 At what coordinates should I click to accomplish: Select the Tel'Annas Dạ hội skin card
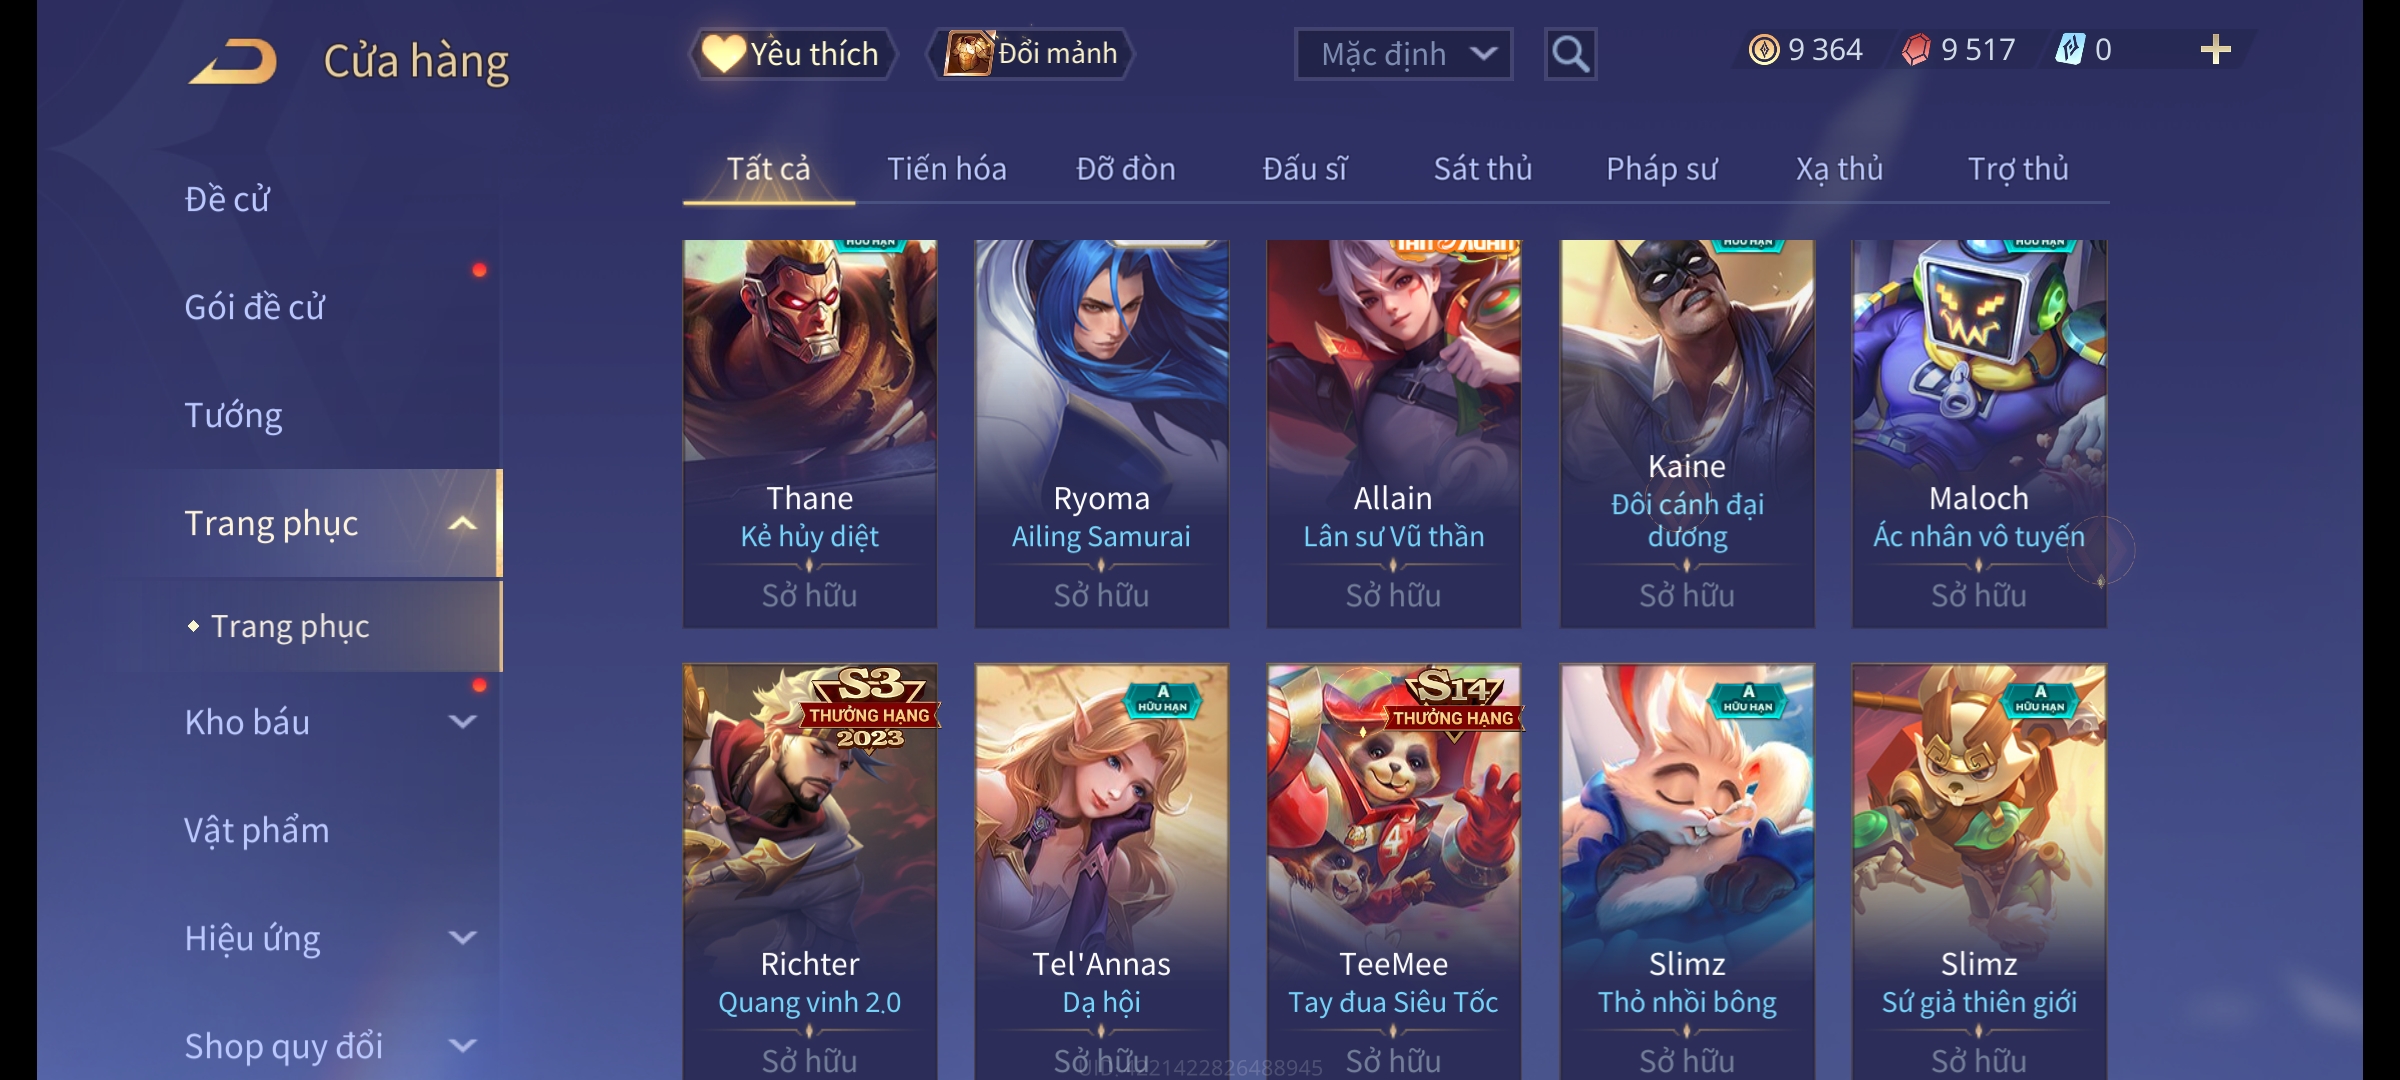pyautogui.click(x=1101, y=872)
